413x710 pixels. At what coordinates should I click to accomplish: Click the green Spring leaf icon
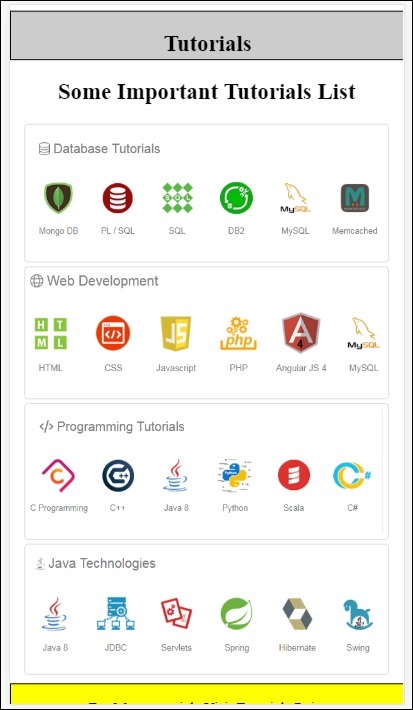point(236,614)
